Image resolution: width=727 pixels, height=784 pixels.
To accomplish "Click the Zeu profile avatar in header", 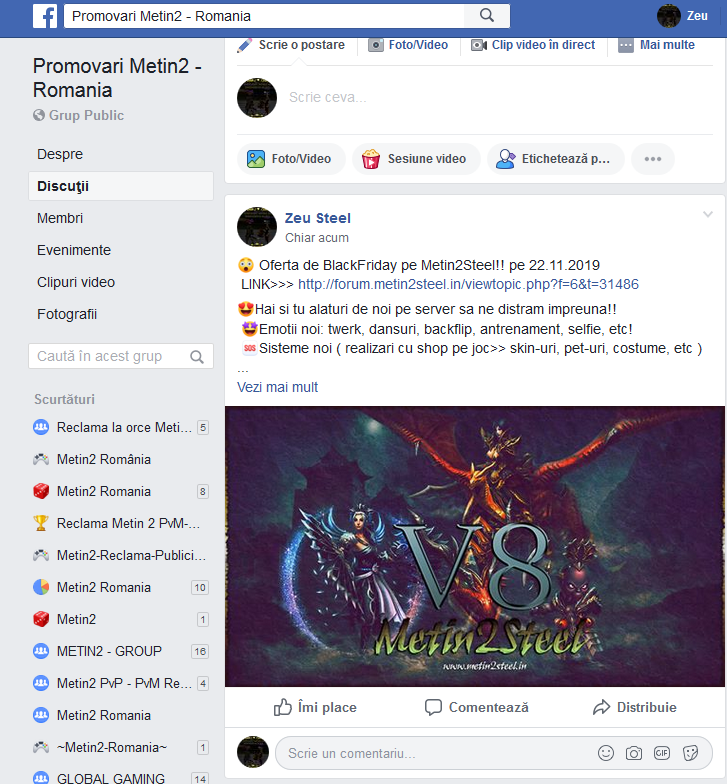I will coord(668,16).
